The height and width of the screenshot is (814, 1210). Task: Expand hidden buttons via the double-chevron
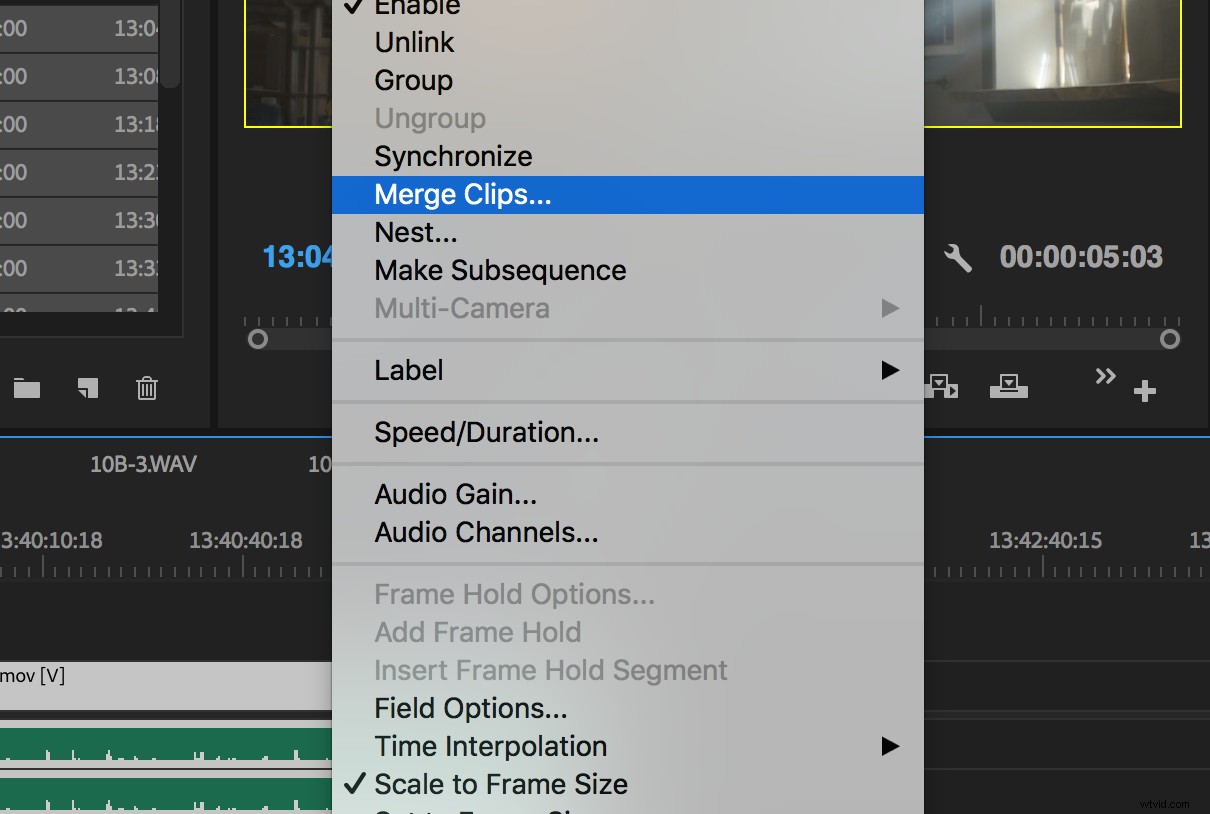tap(1105, 377)
